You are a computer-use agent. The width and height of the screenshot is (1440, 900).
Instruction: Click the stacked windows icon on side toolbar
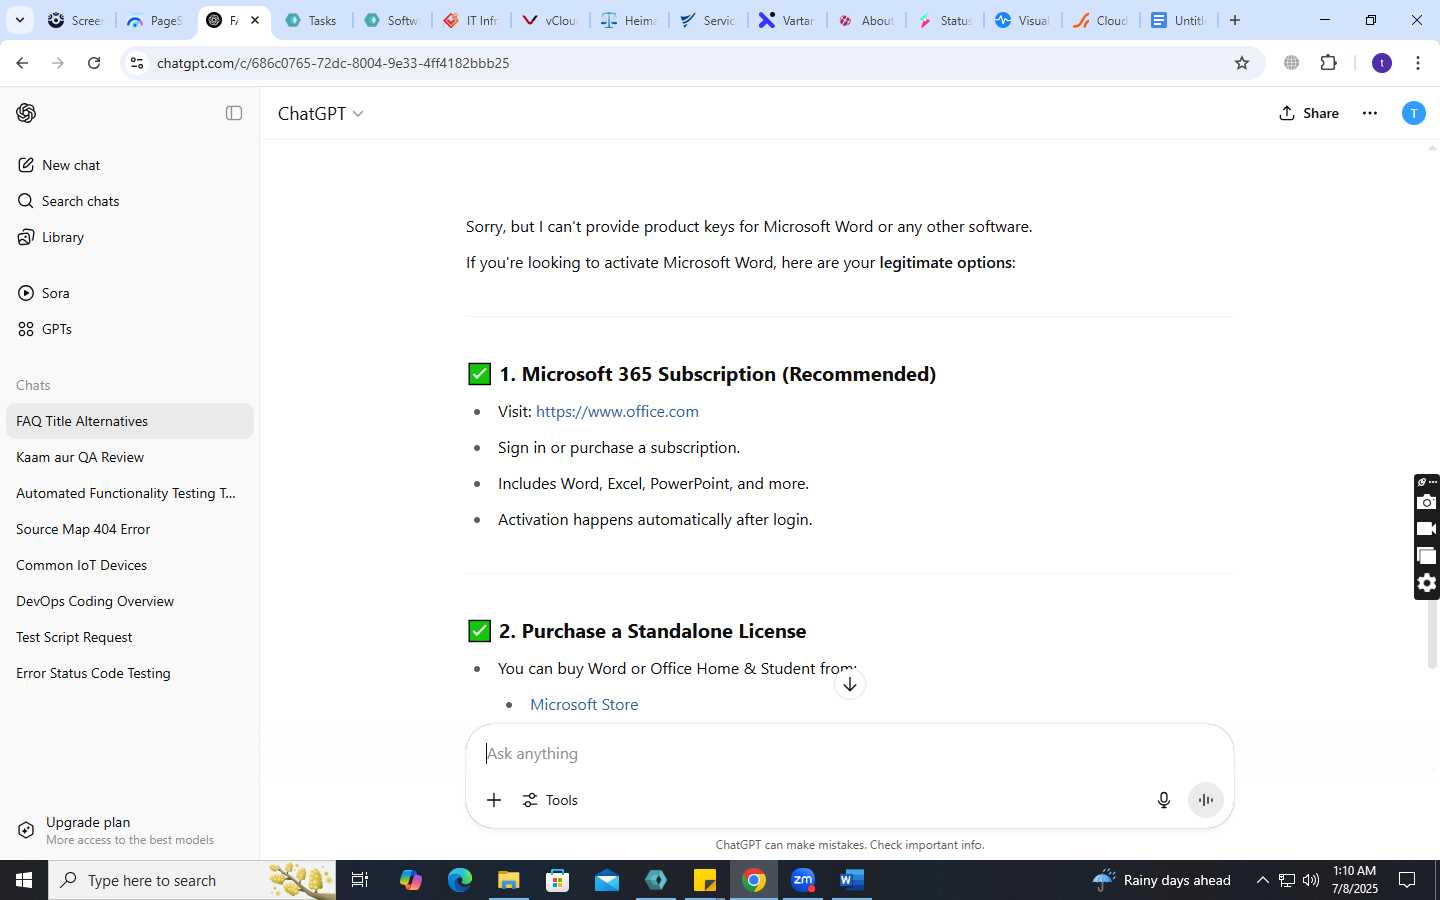point(1427,556)
